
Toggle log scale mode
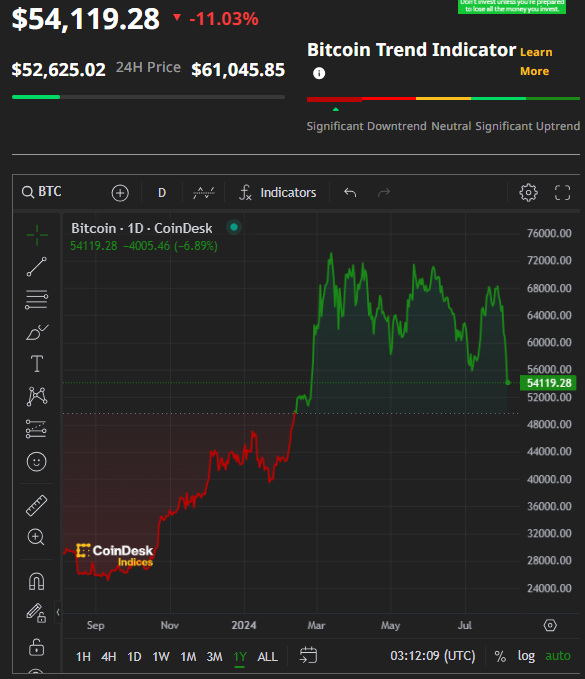click(x=526, y=656)
